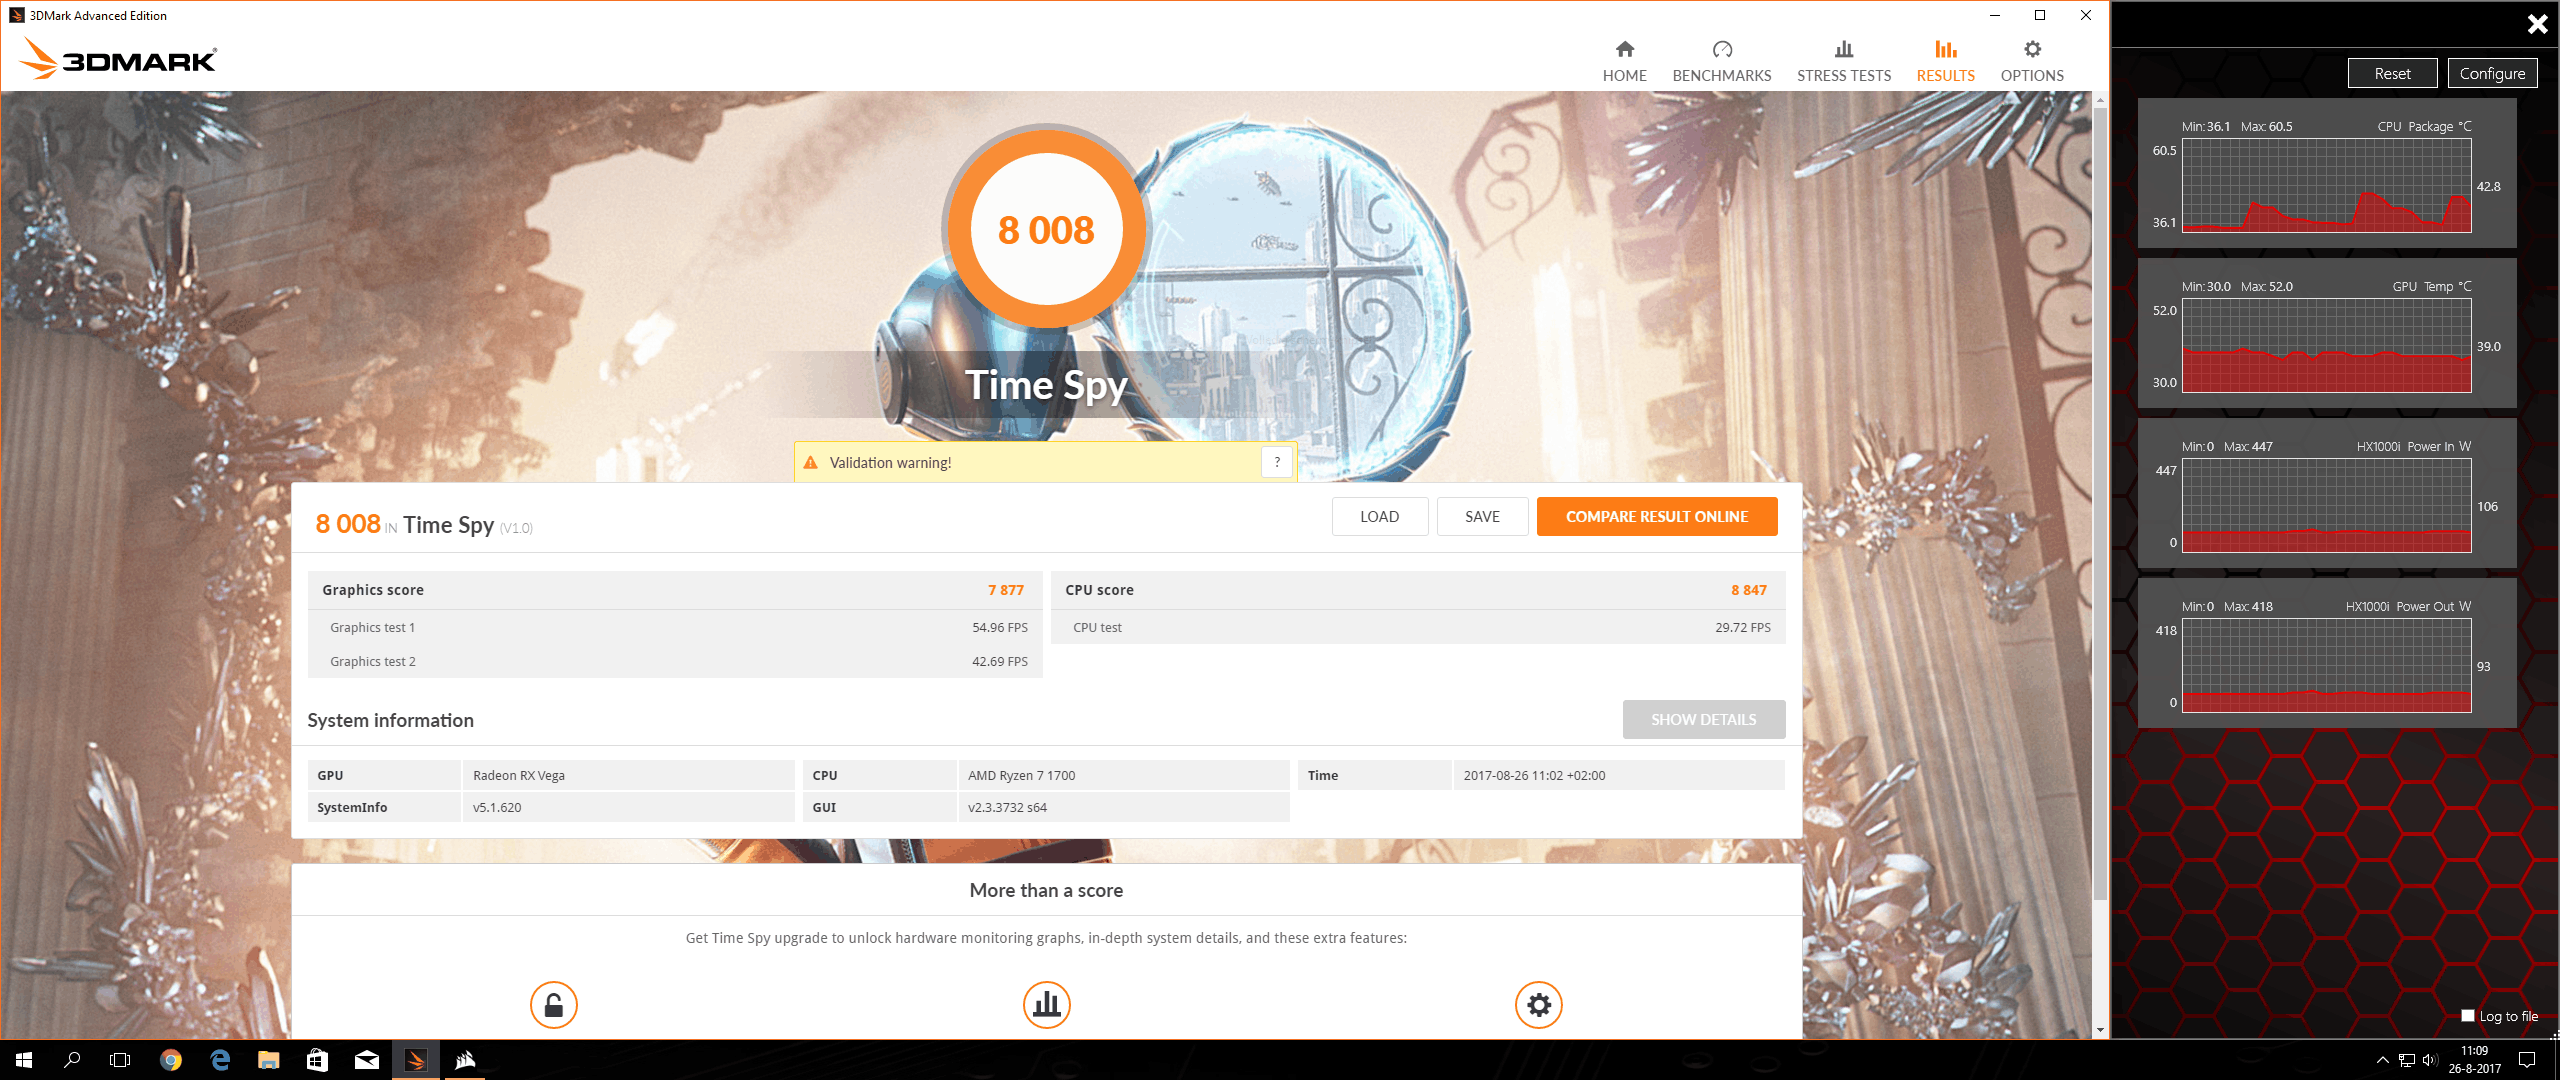Click Configure in the monitoring panel

(2492, 73)
